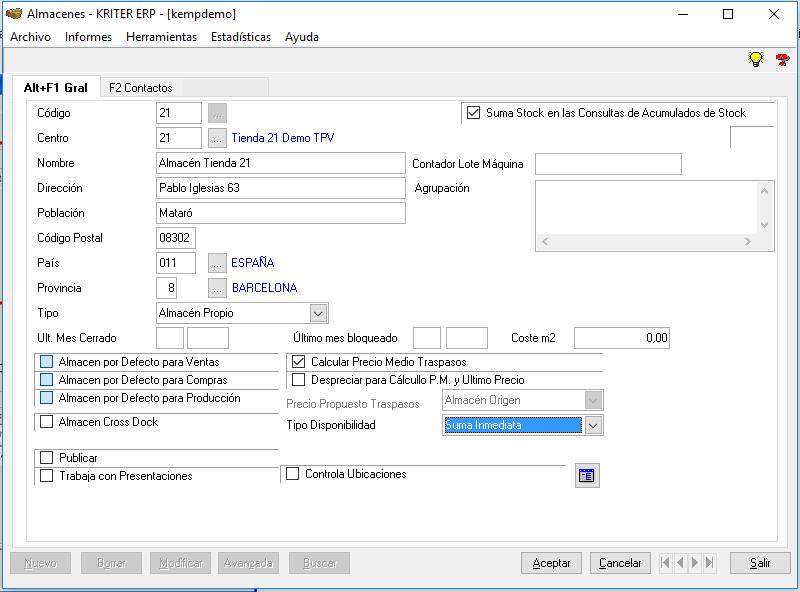Expand the Tipo dropdown showing Almacén Propio

318,313
